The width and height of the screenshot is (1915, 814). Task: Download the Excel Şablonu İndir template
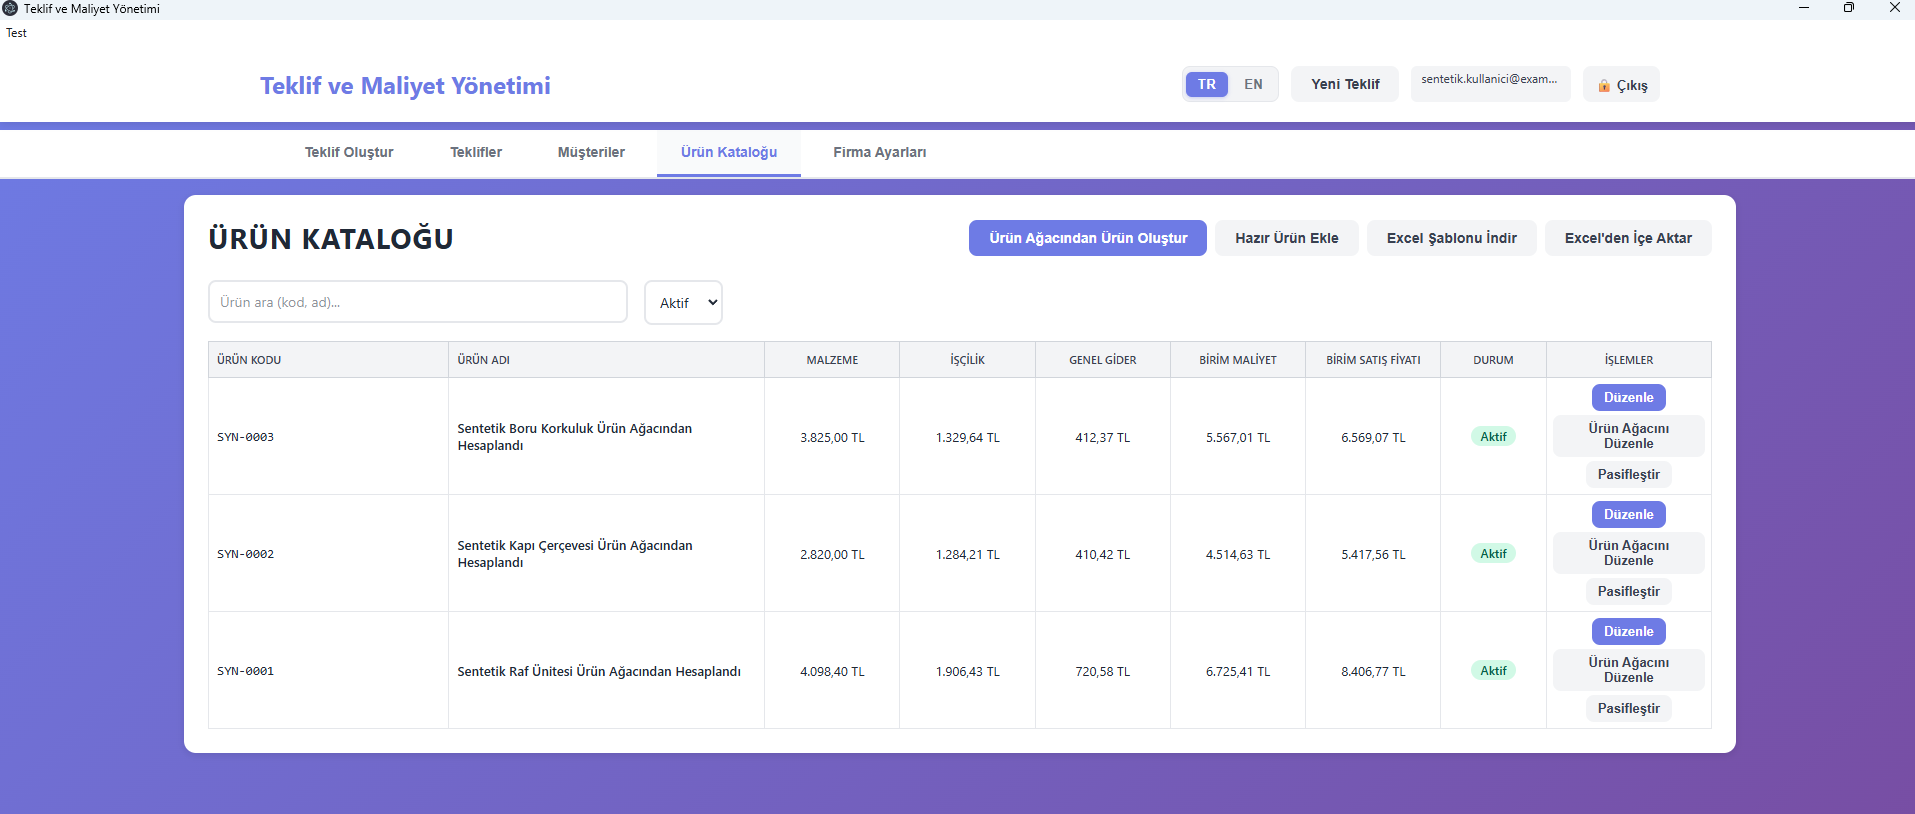pos(1452,238)
